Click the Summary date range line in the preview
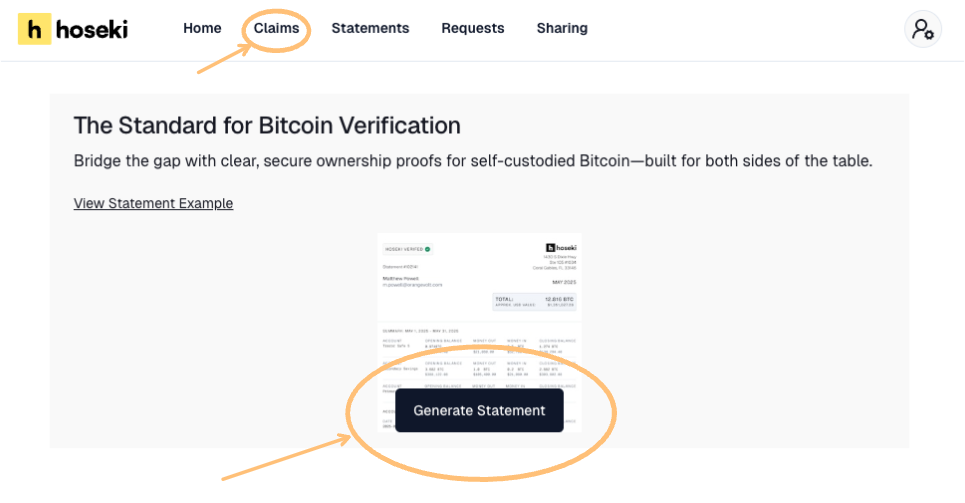 click(x=418, y=329)
